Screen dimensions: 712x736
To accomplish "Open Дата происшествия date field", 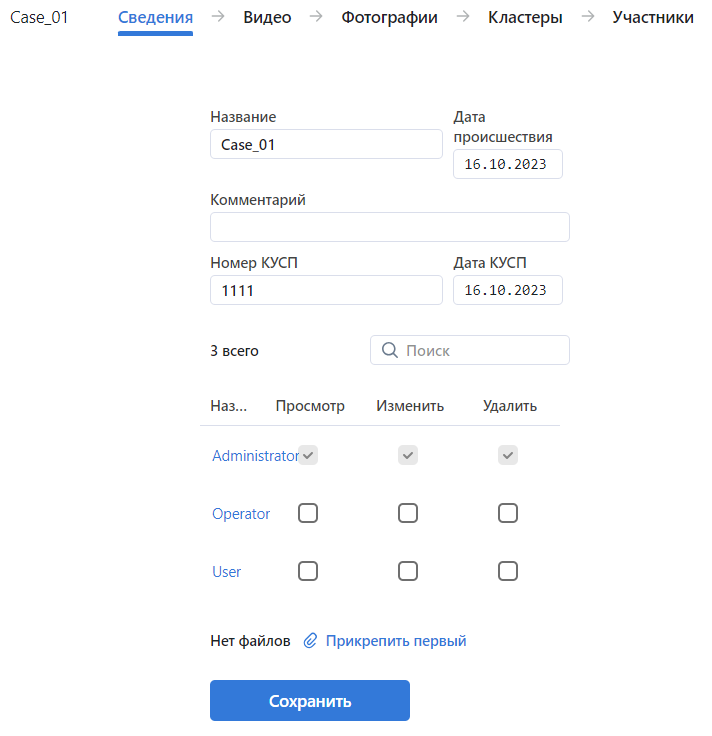I will coord(508,164).
